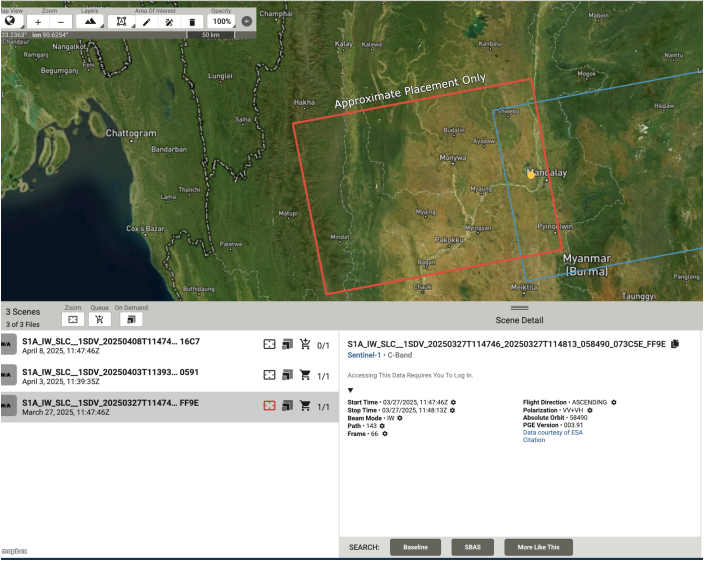
Task: Open the Layers dropdown
Action: coord(90,21)
